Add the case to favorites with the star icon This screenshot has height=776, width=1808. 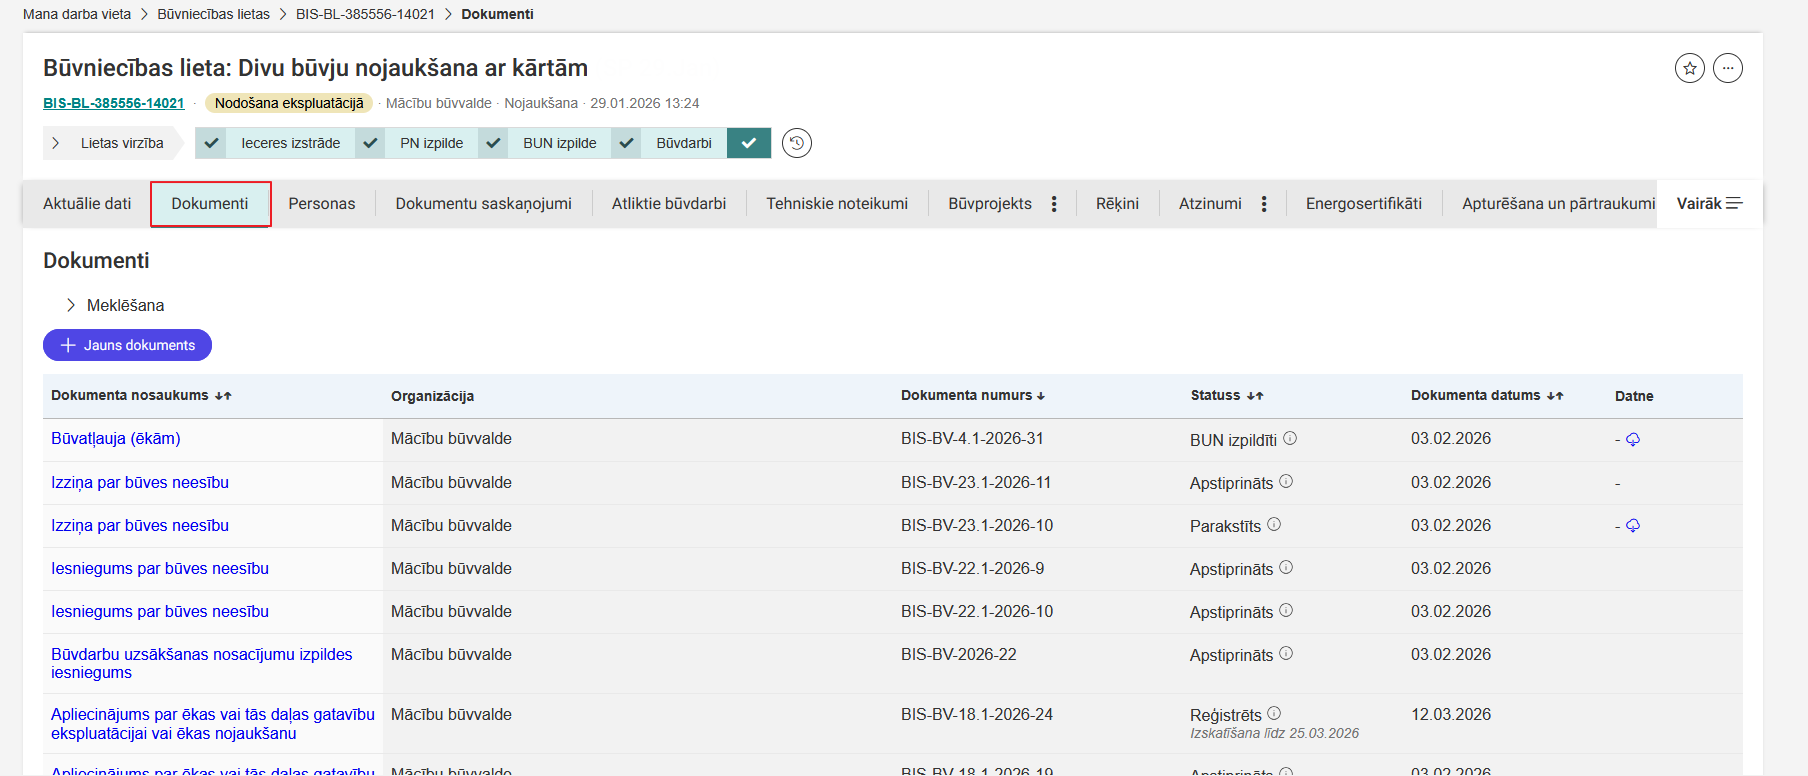pos(1690,68)
